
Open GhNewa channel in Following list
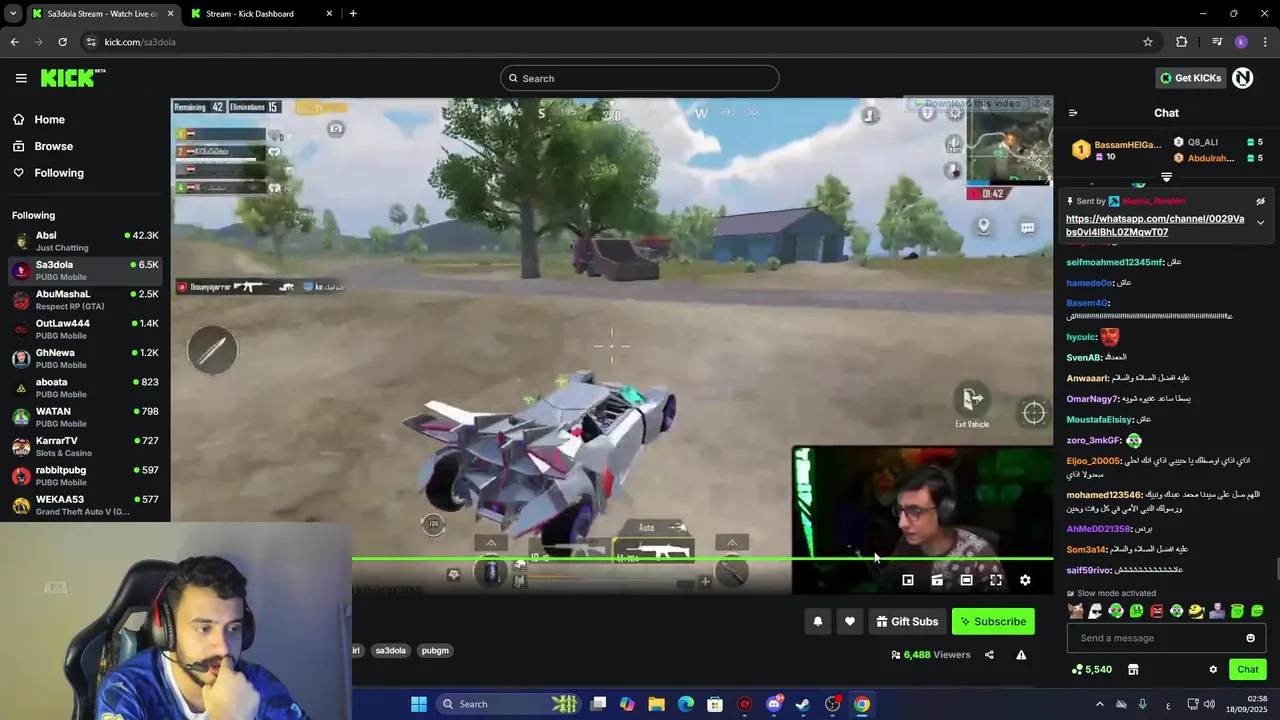tap(85, 358)
